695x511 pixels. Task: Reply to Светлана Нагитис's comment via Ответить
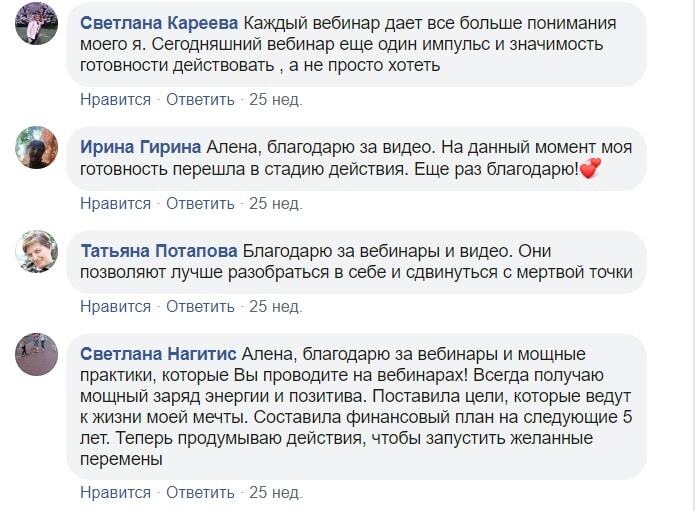200,492
